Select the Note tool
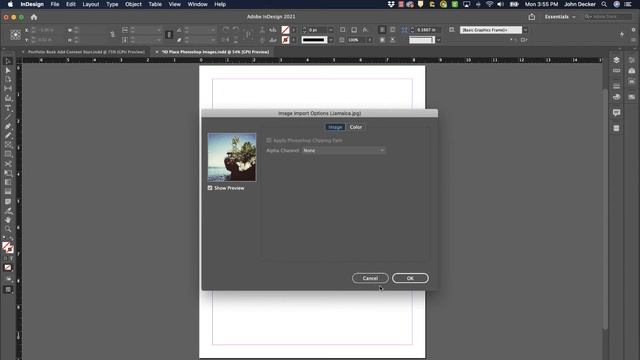Screen dimensions: 640x360 coord(8,202)
